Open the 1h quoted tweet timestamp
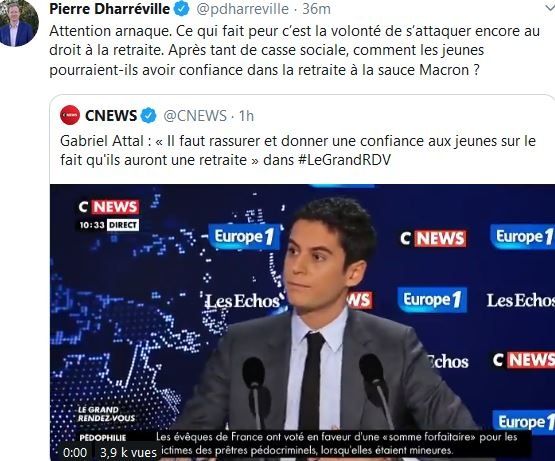Viewport: 555px width, 461px height. (246, 116)
